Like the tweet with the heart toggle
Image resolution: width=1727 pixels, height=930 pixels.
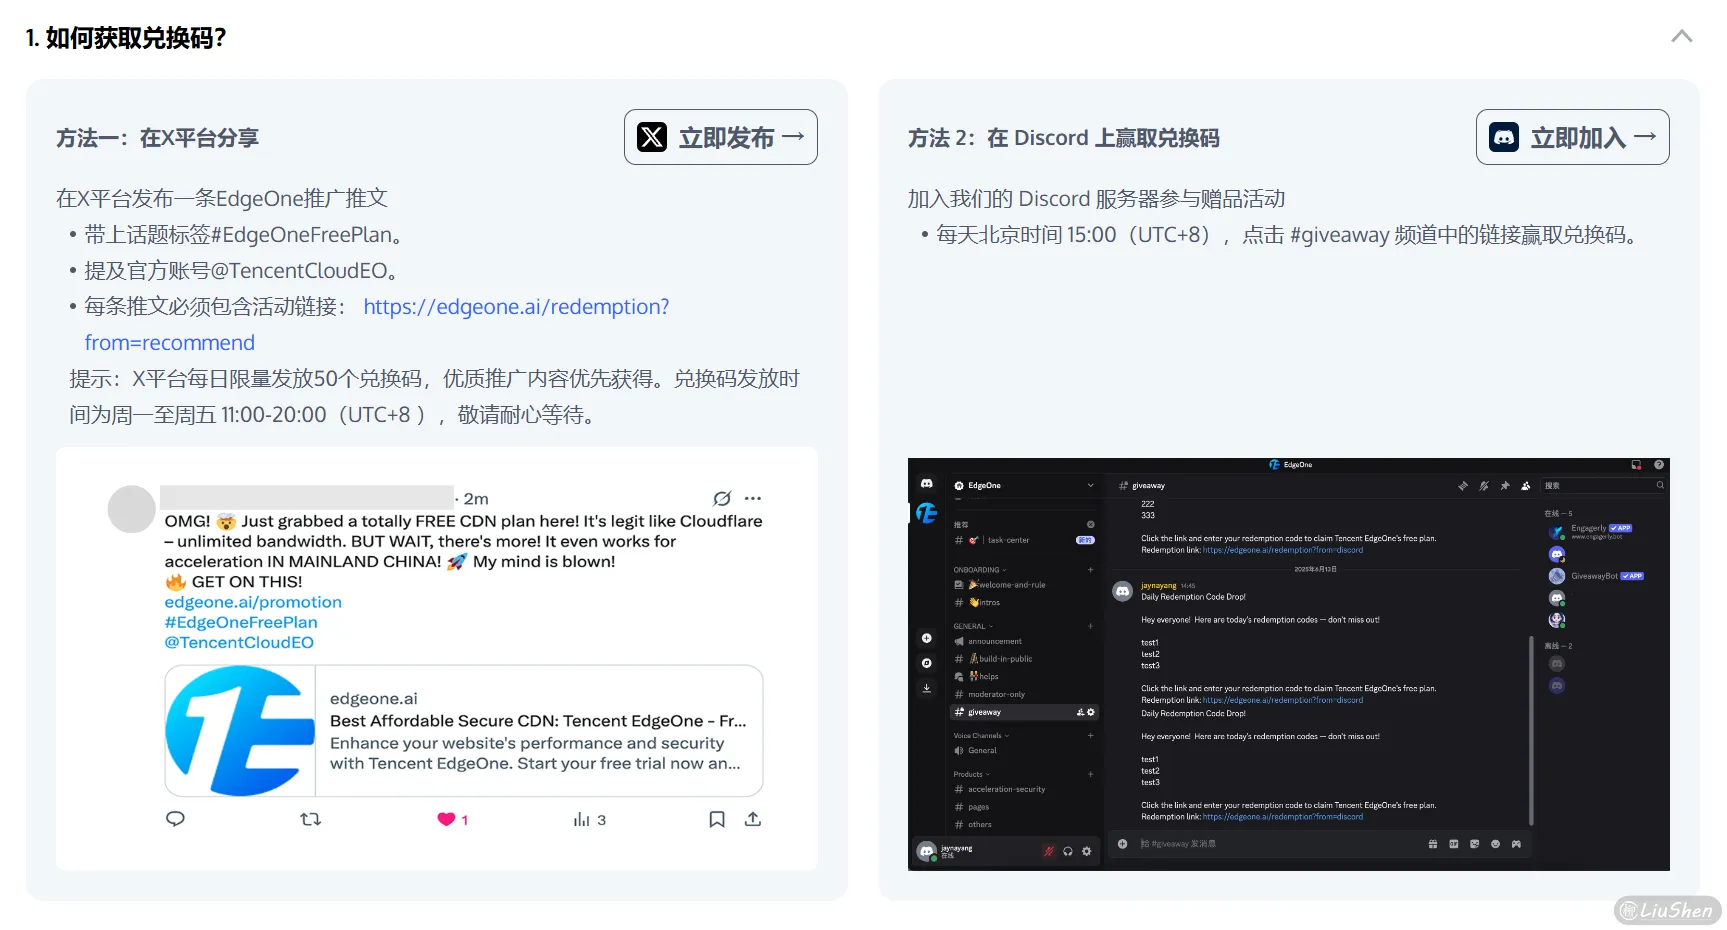[x=447, y=819]
